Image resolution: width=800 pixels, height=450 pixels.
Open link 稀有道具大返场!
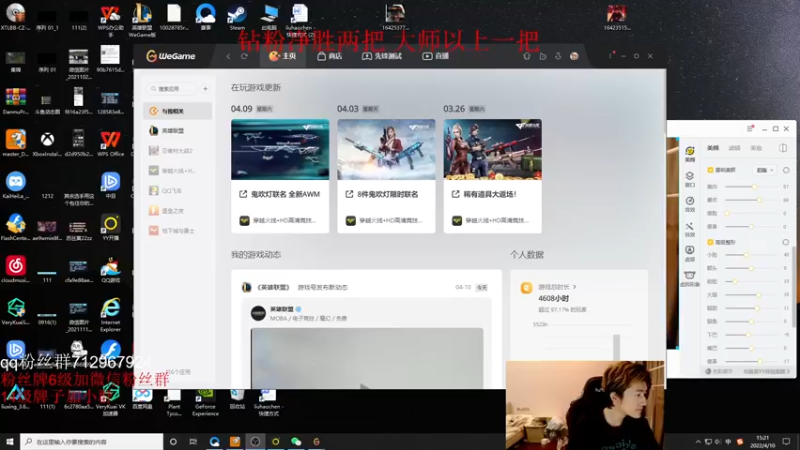(484, 194)
